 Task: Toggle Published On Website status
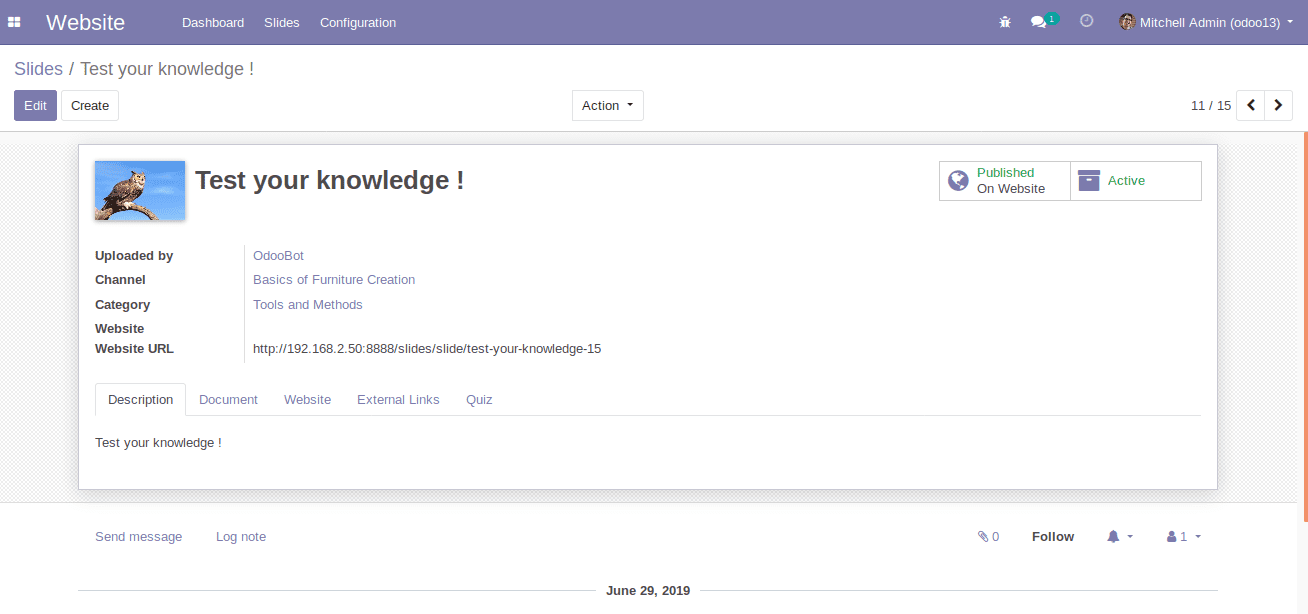[x=1005, y=181]
